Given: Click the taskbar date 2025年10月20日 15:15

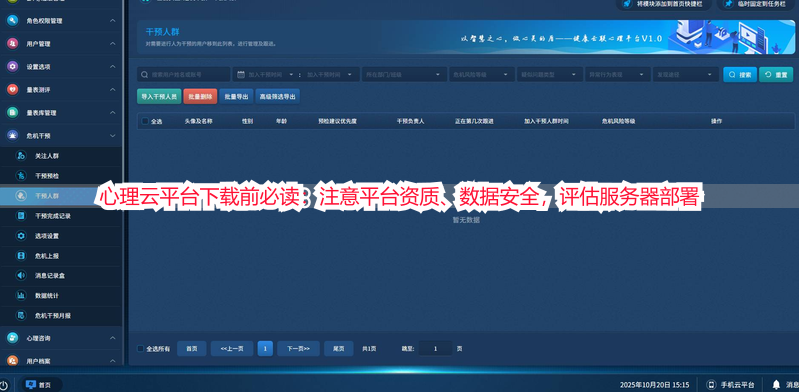Looking at the screenshot, I should (x=654, y=385).
